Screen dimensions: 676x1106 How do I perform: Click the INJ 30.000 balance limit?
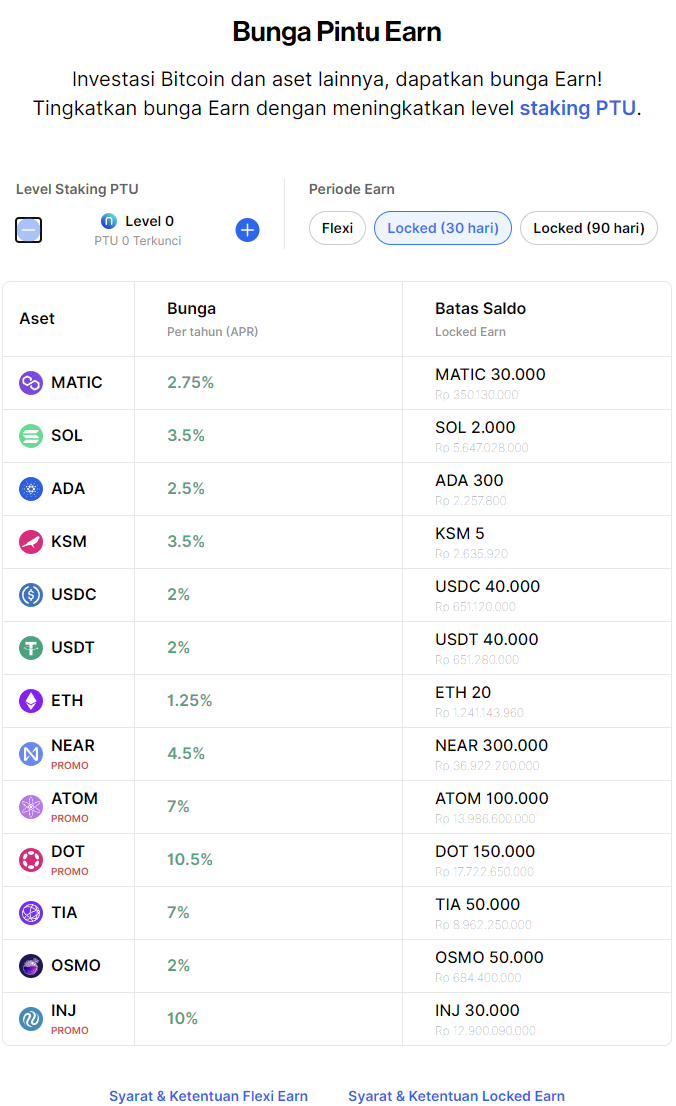click(477, 1011)
